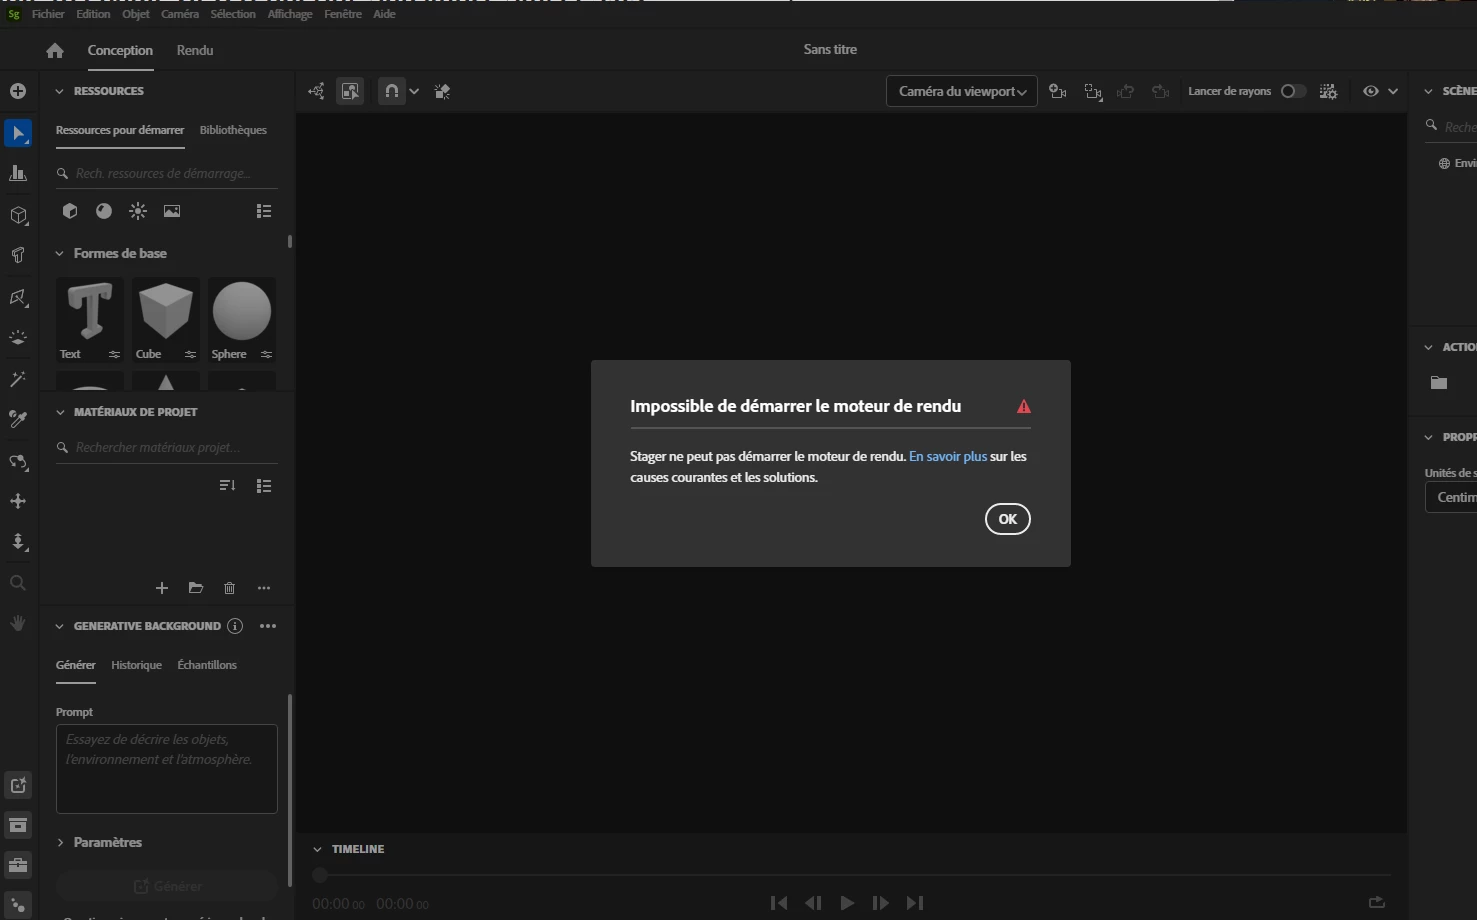Open the Affichage menu
This screenshot has width=1477, height=920.
pos(290,14)
